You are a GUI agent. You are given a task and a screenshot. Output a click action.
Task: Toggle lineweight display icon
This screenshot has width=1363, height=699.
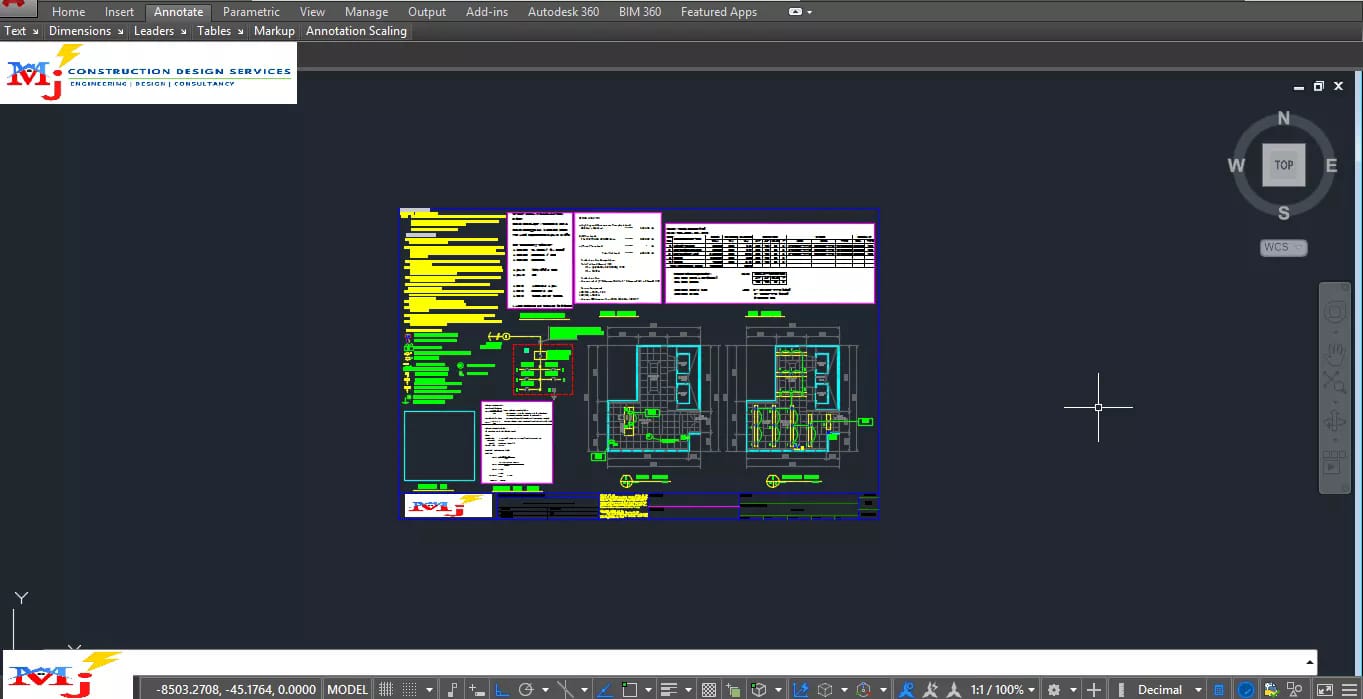coord(669,689)
